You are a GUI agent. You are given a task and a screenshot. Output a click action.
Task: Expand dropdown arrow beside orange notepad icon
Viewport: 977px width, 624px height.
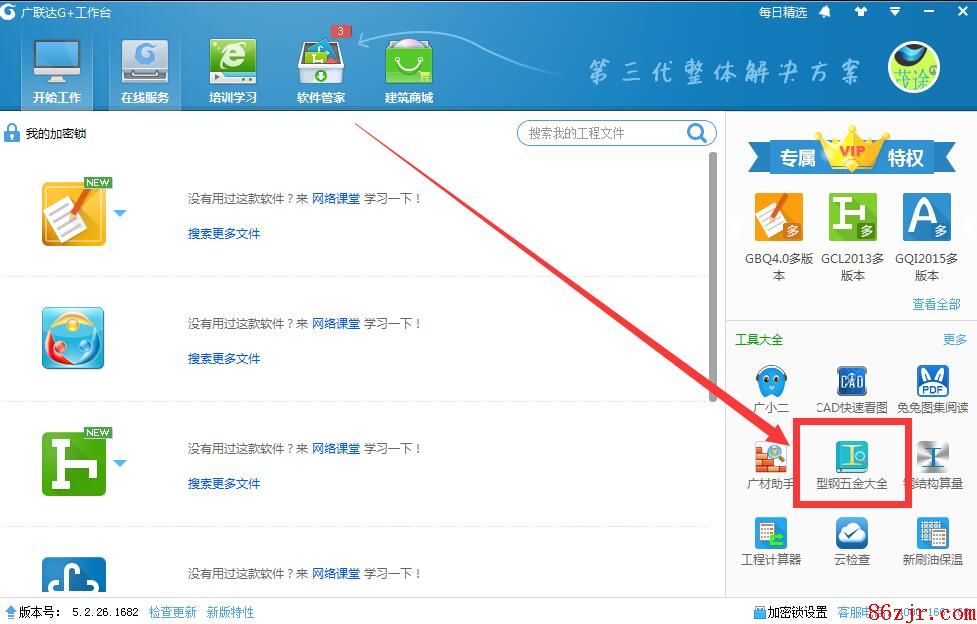(120, 213)
